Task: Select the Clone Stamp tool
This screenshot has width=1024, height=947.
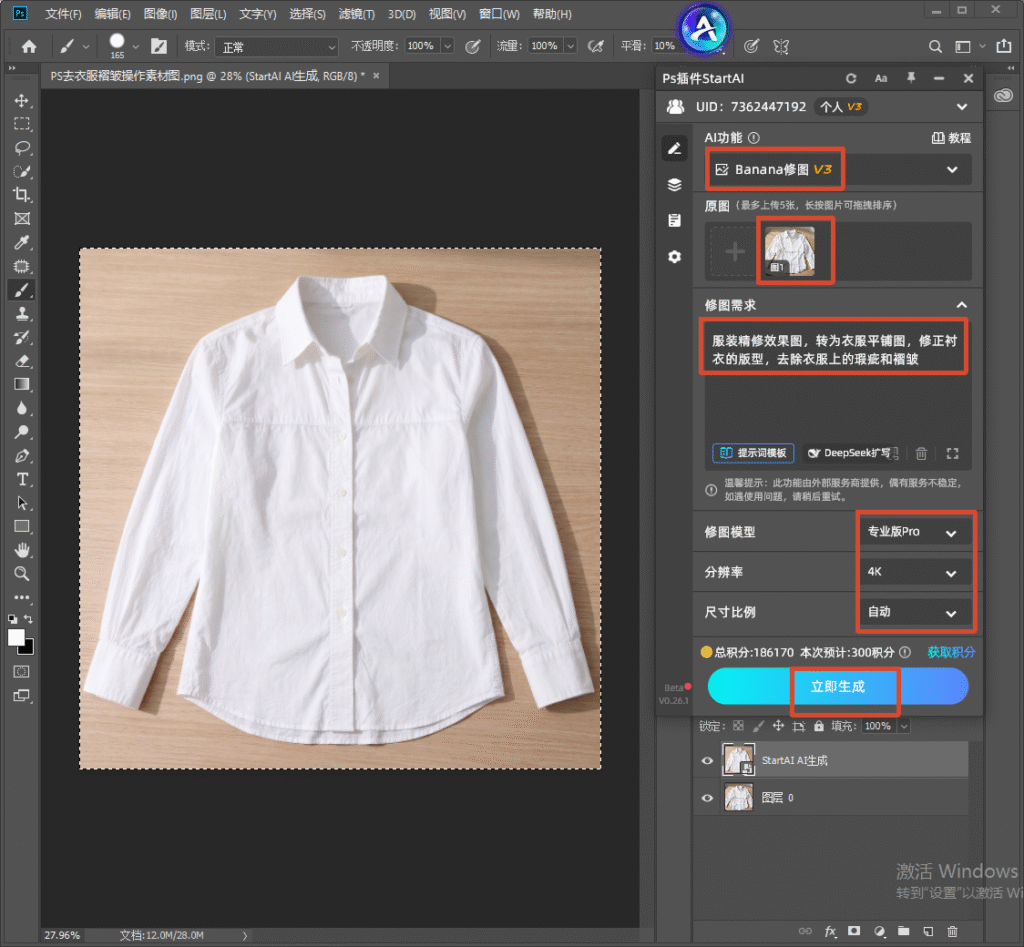Action: (x=22, y=313)
